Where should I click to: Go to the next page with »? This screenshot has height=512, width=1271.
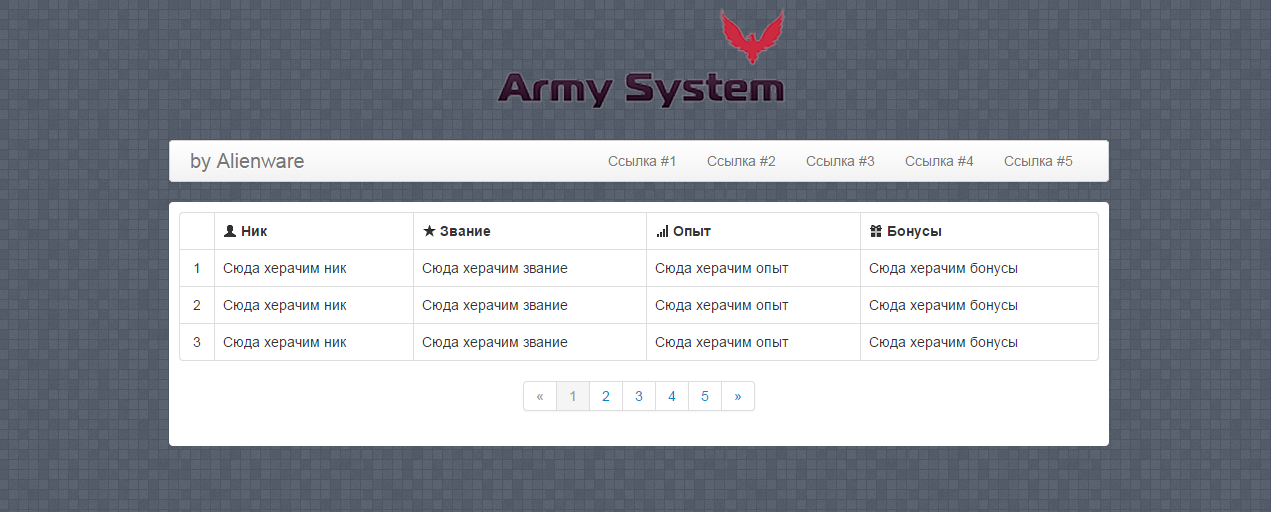(738, 396)
